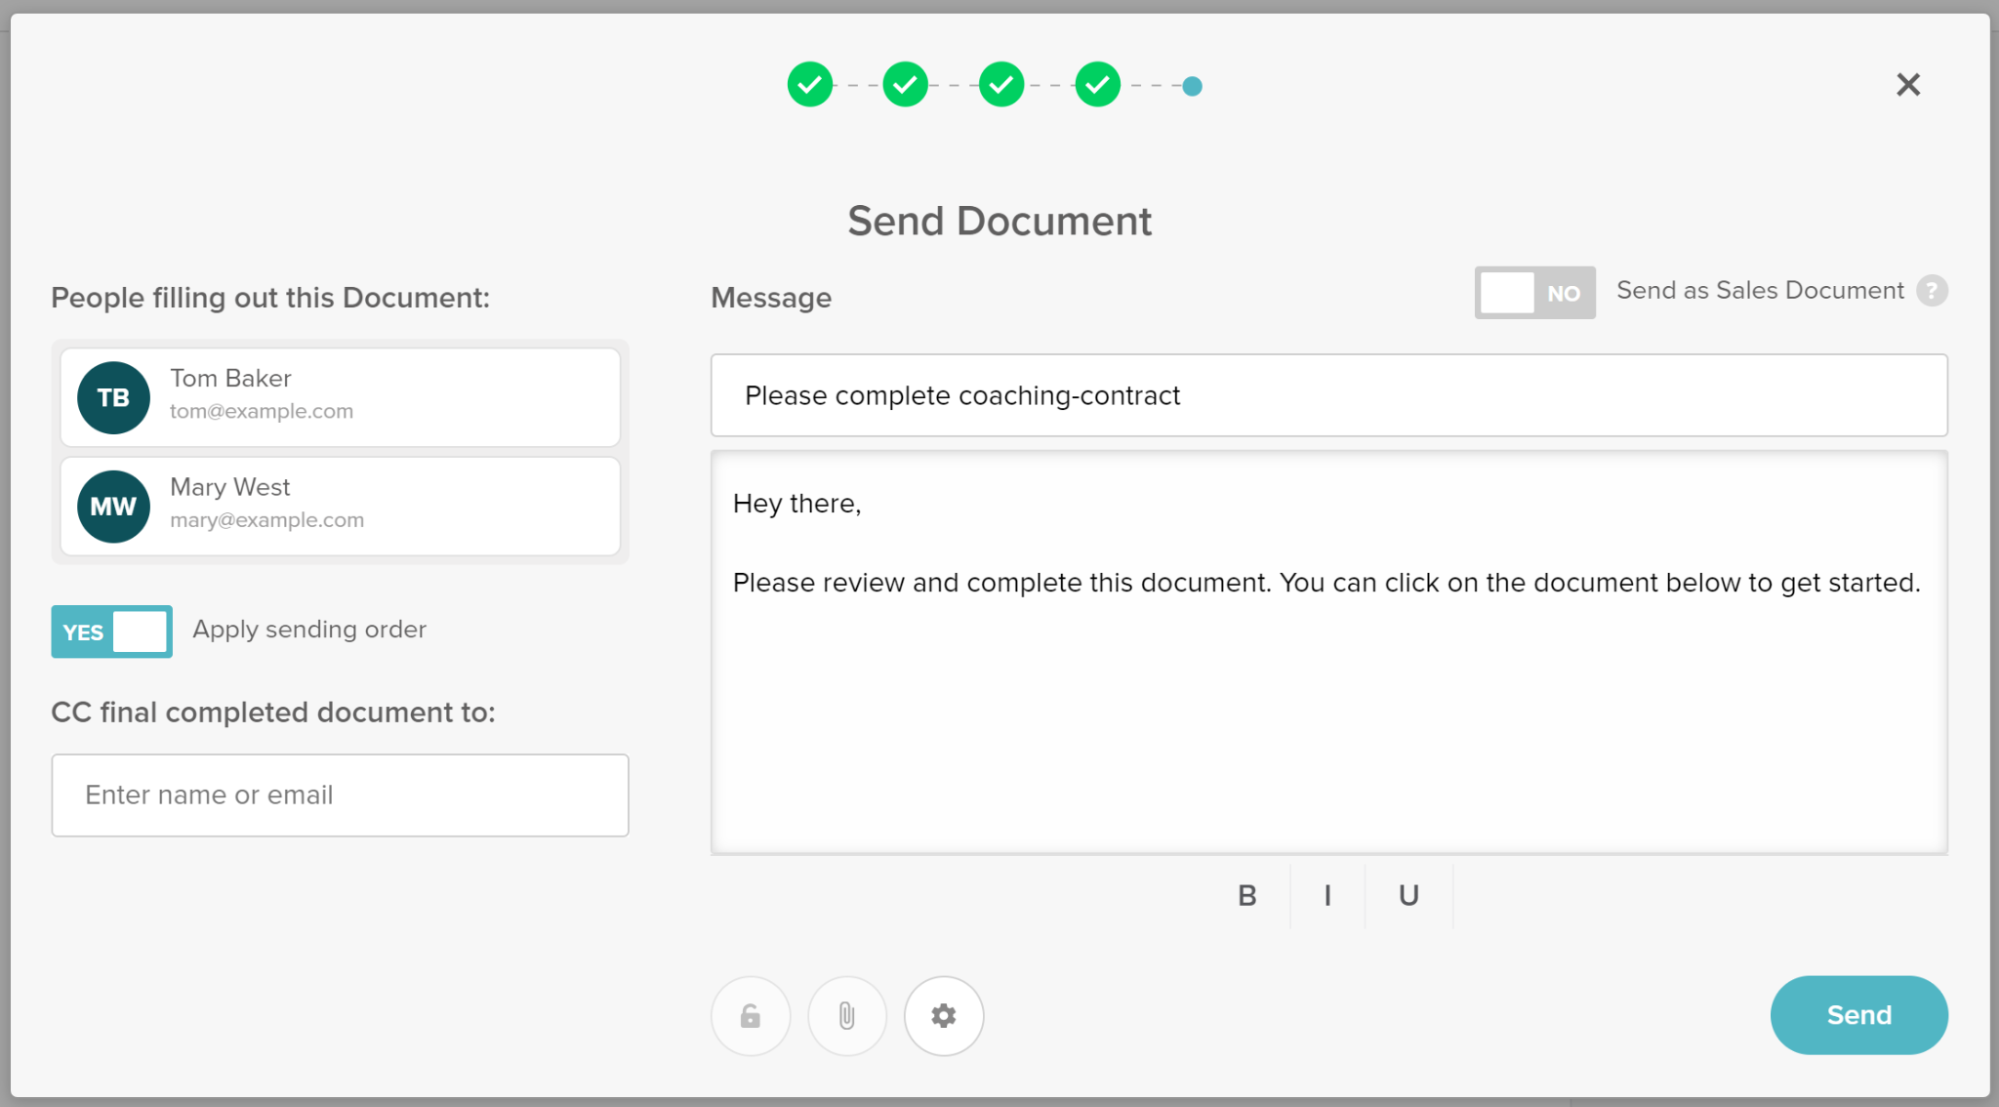Click Mary West's MW avatar
This screenshot has width=1999, height=1107.
click(x=113, y=506)
